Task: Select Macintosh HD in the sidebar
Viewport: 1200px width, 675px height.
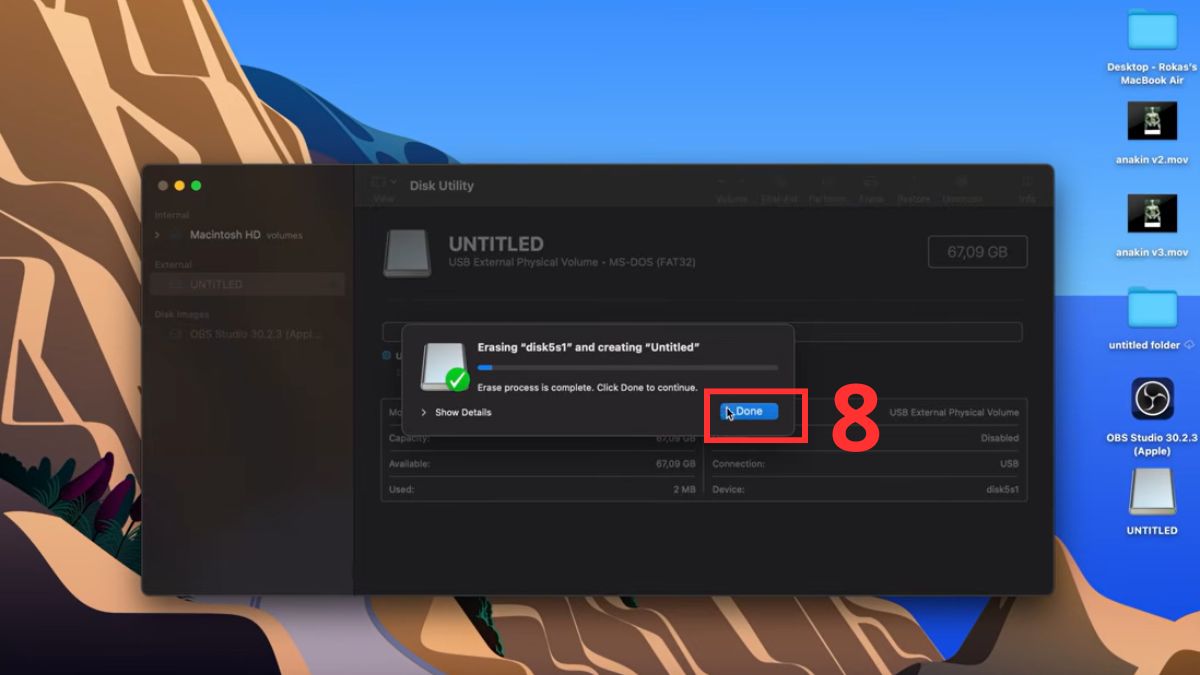Action: pos(226,235)
